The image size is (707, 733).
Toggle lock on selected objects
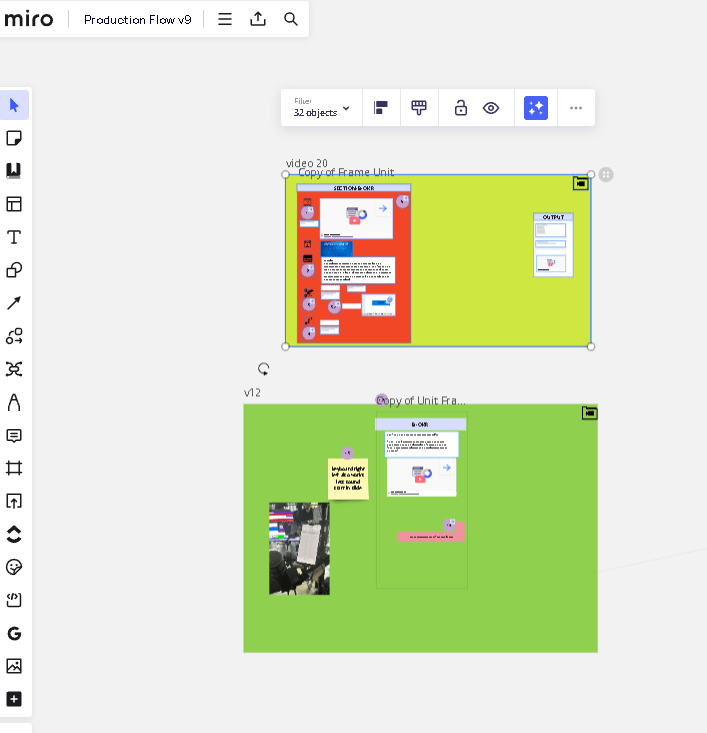[461, 108]
